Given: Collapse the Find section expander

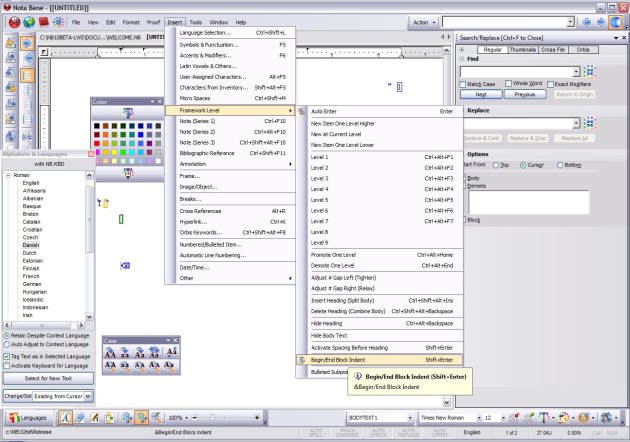Looking at the screenshot, I should tap(462, 59).
